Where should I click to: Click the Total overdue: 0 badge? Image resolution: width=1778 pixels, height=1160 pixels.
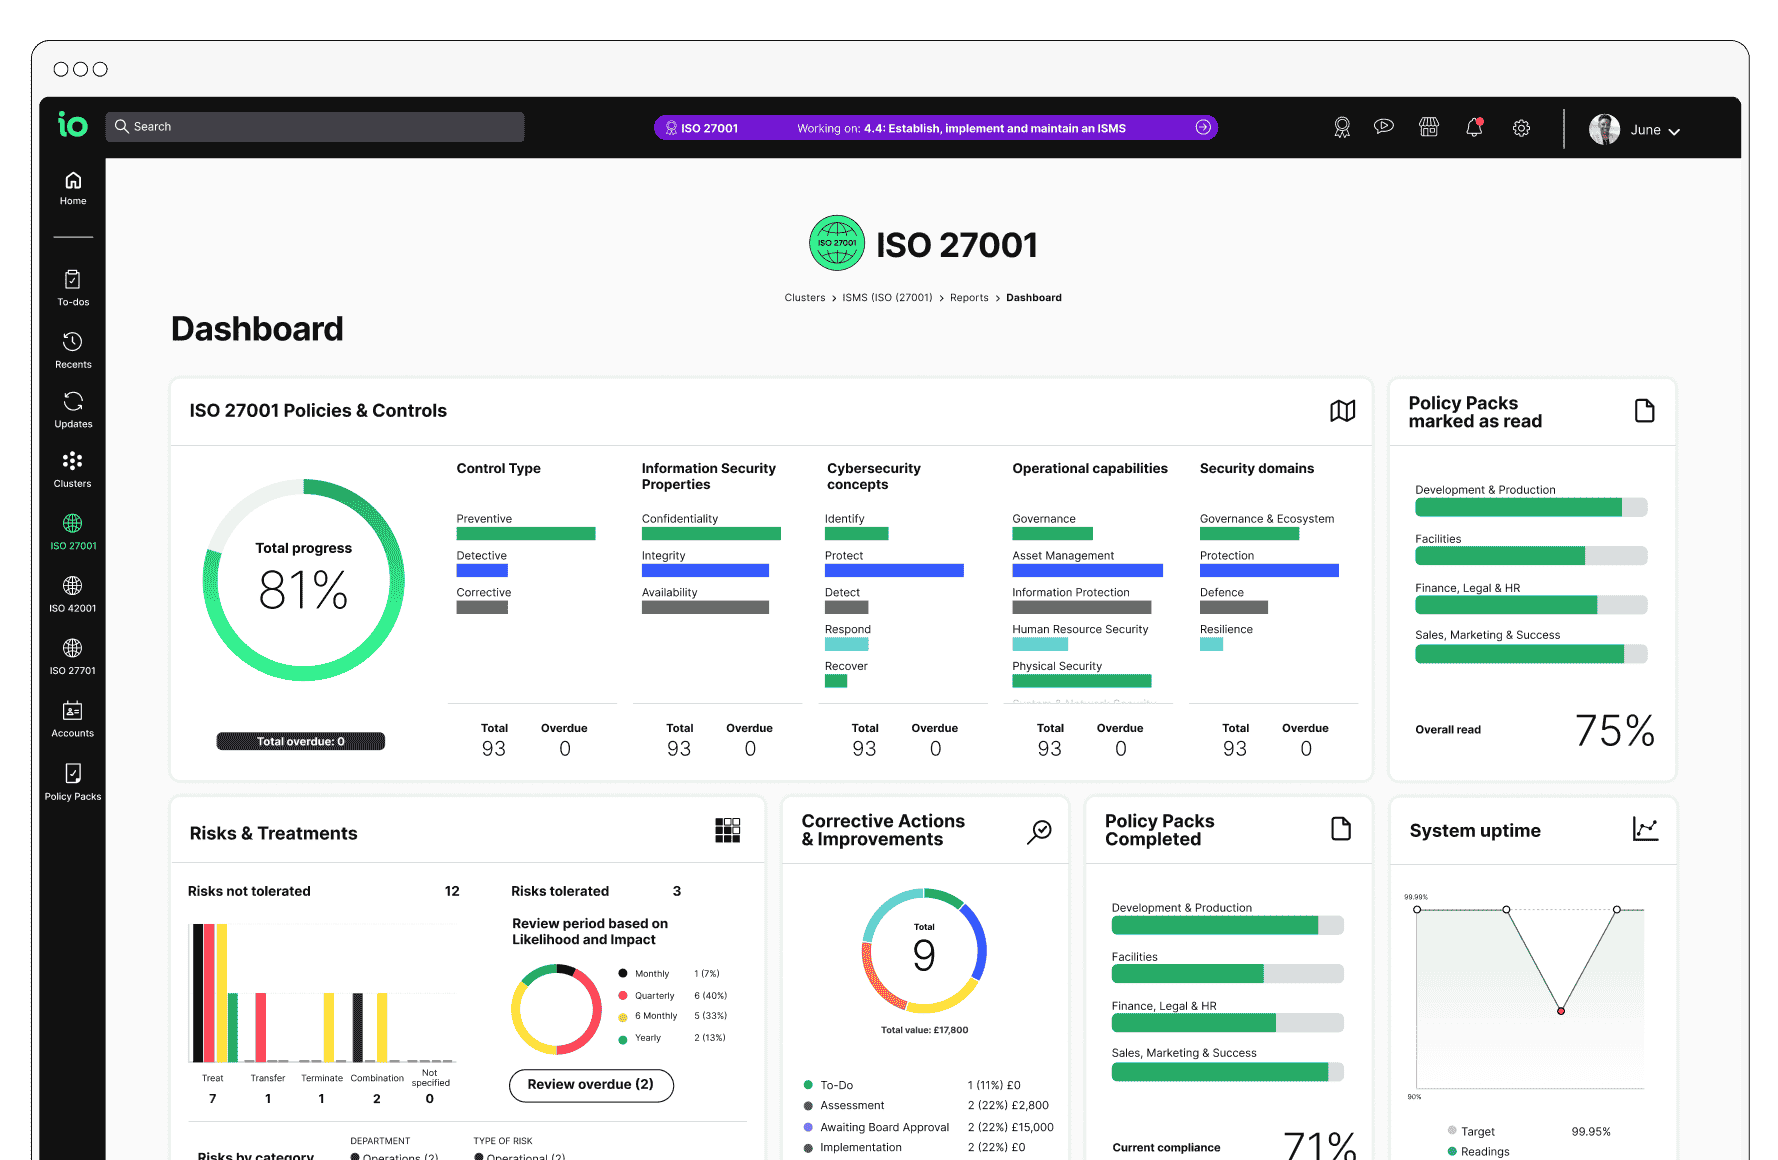point(301,741)
